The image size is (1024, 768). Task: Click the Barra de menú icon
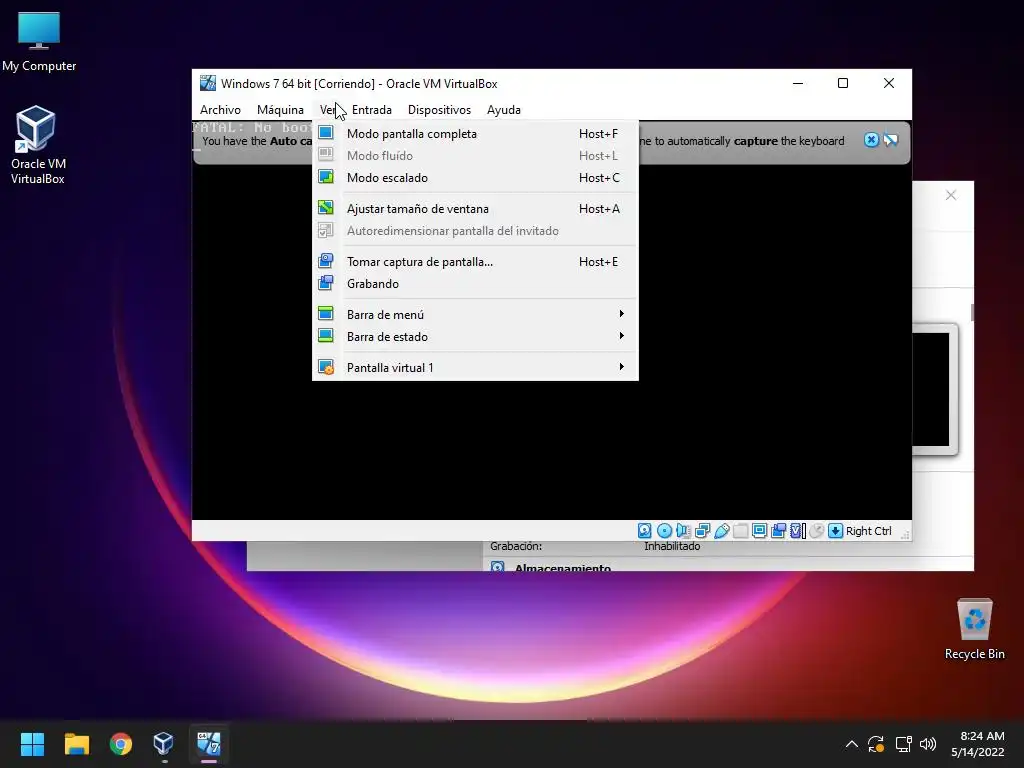point(326,314)
